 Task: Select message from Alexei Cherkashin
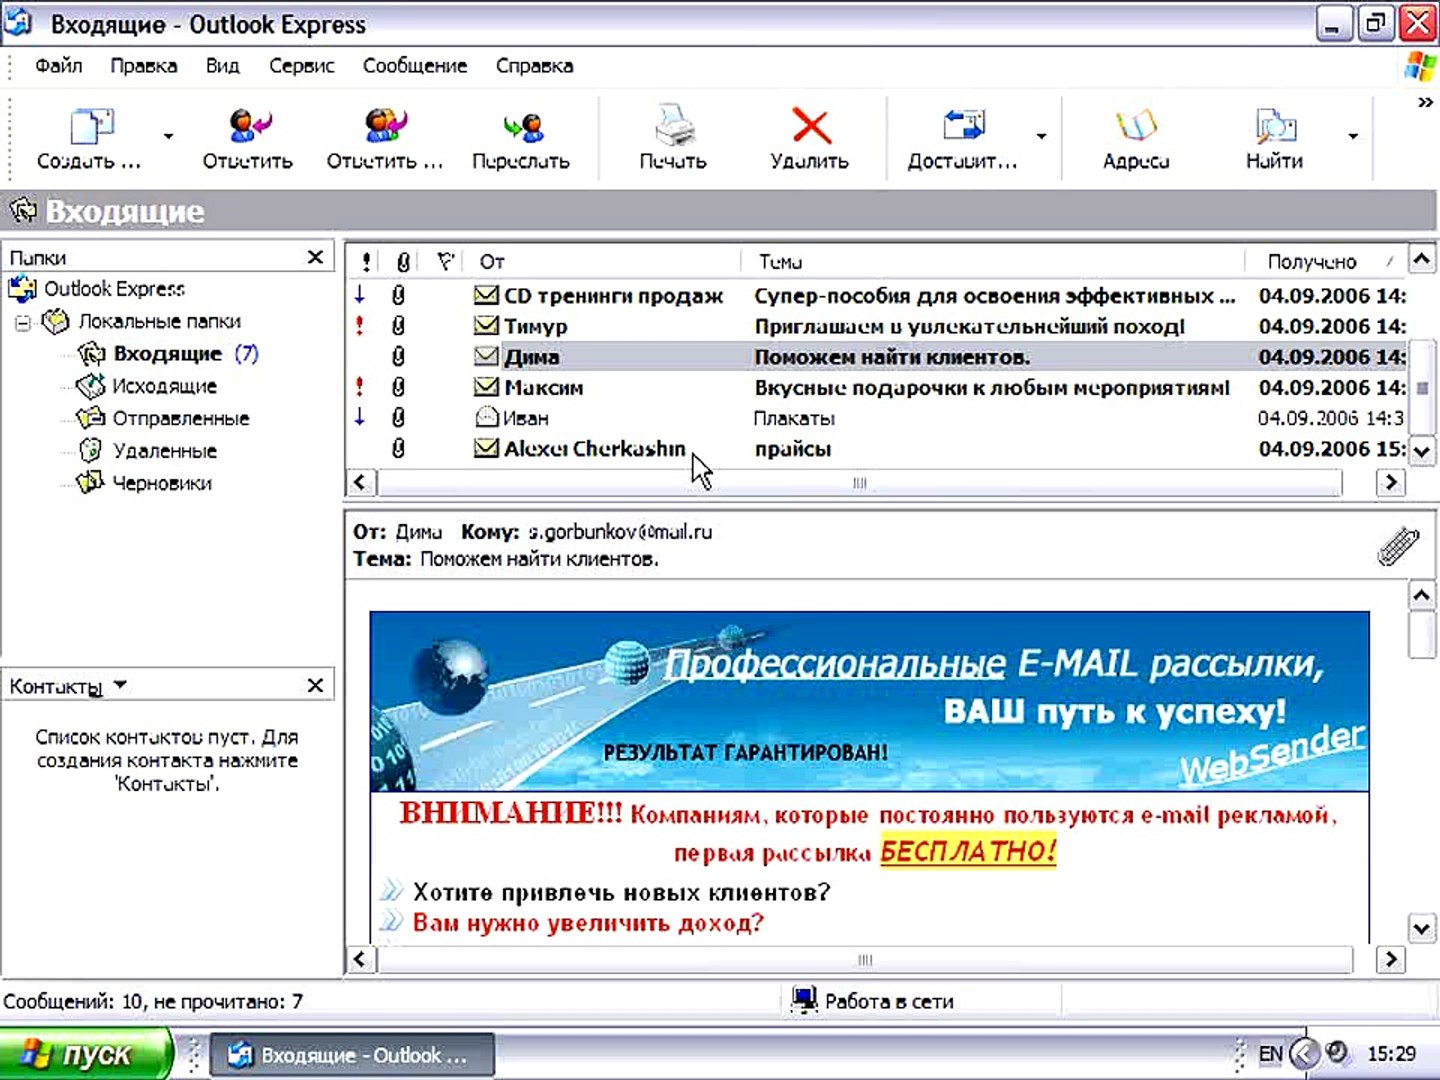pos(595,449)
